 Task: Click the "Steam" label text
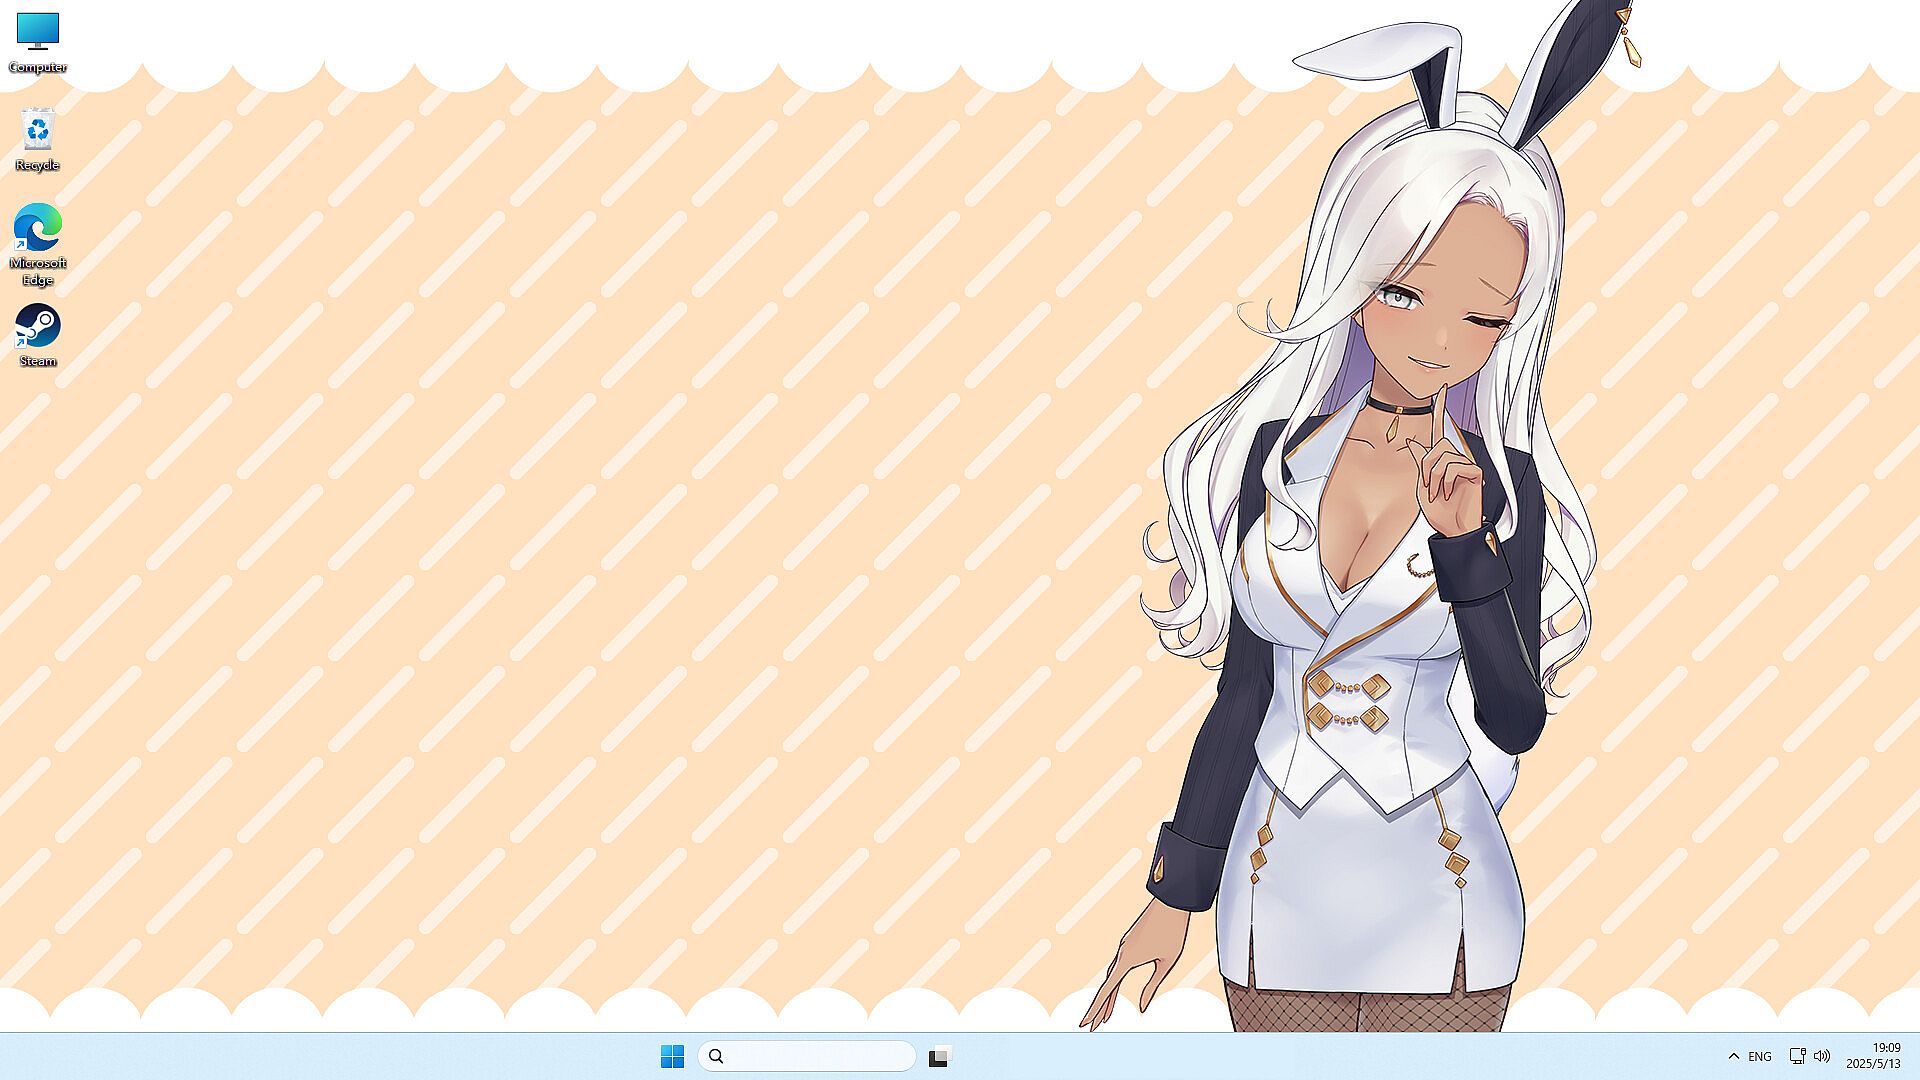(x=38, y=361)
